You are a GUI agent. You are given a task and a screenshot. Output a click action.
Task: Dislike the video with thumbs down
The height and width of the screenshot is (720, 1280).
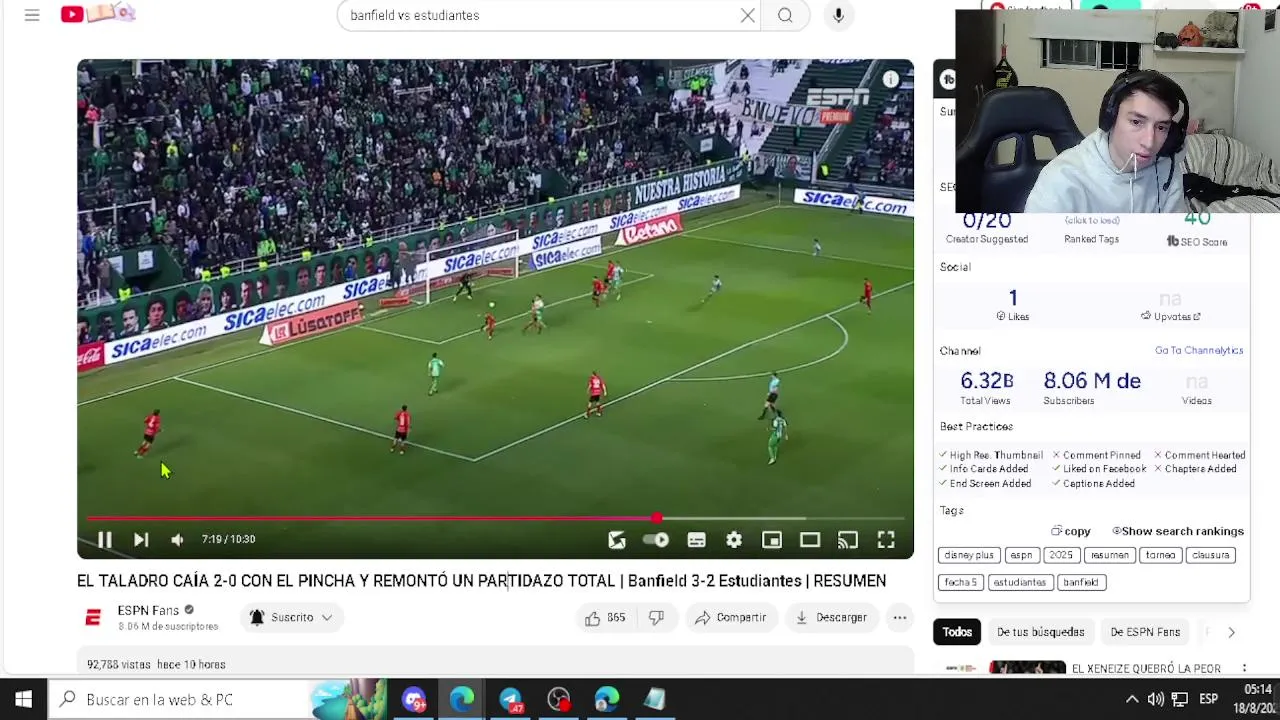[x=656, y=618]
